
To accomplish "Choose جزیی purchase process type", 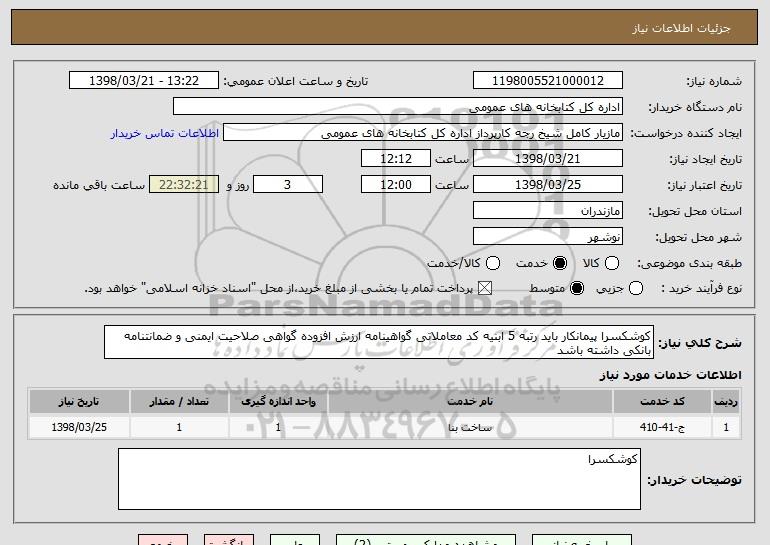I will click(636, 289).
